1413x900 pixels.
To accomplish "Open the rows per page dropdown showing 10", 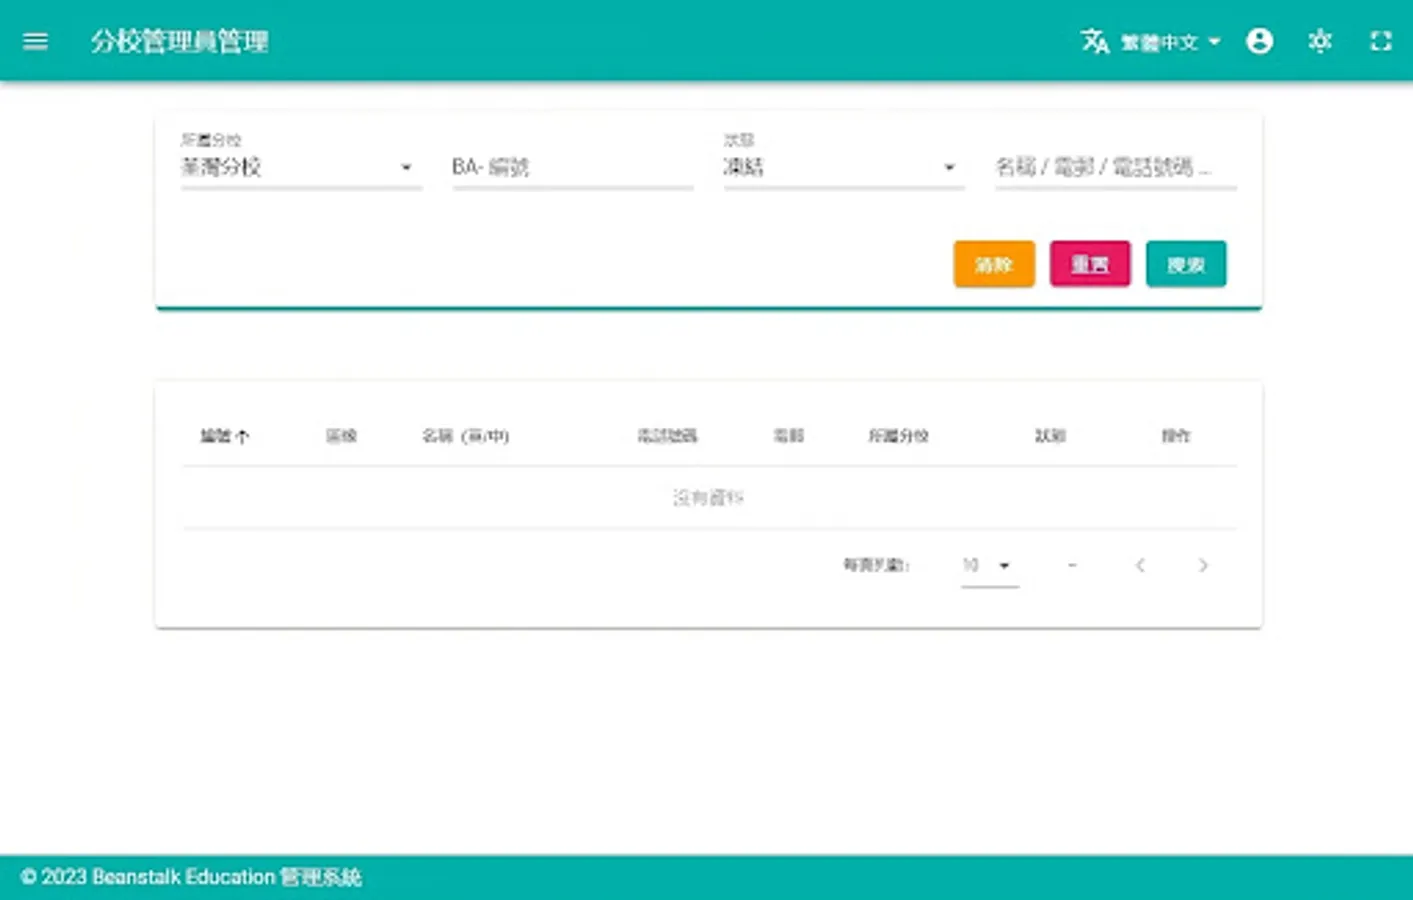I will click(989, 566).
